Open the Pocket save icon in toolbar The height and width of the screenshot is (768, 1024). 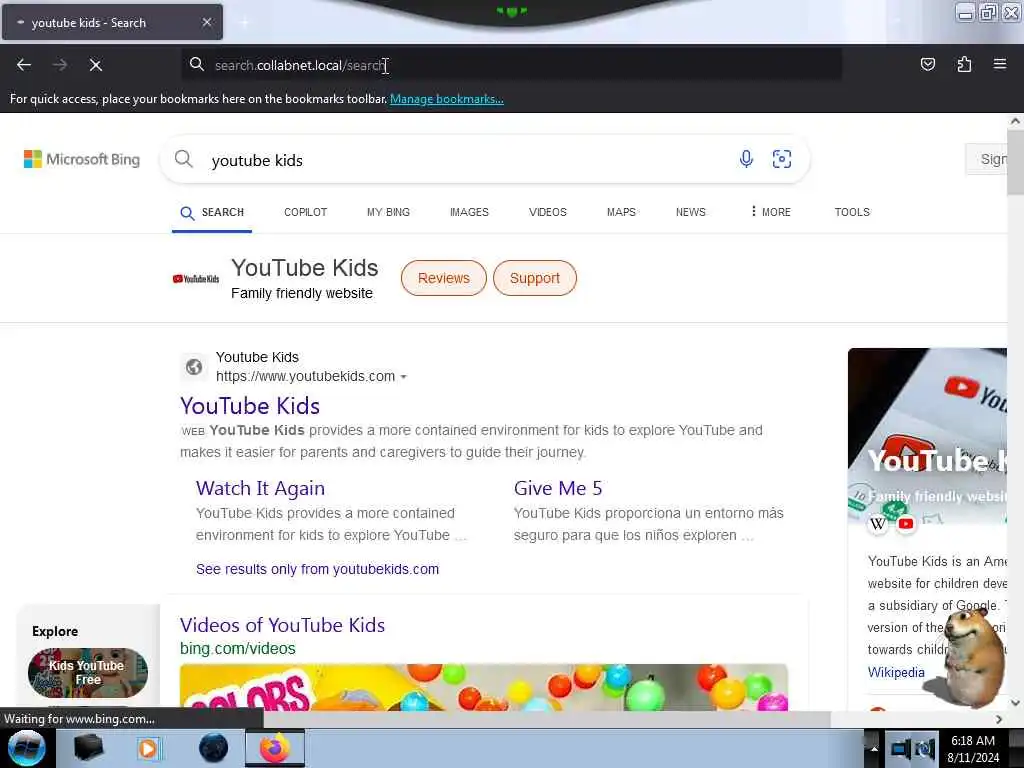tap(927, 64)
